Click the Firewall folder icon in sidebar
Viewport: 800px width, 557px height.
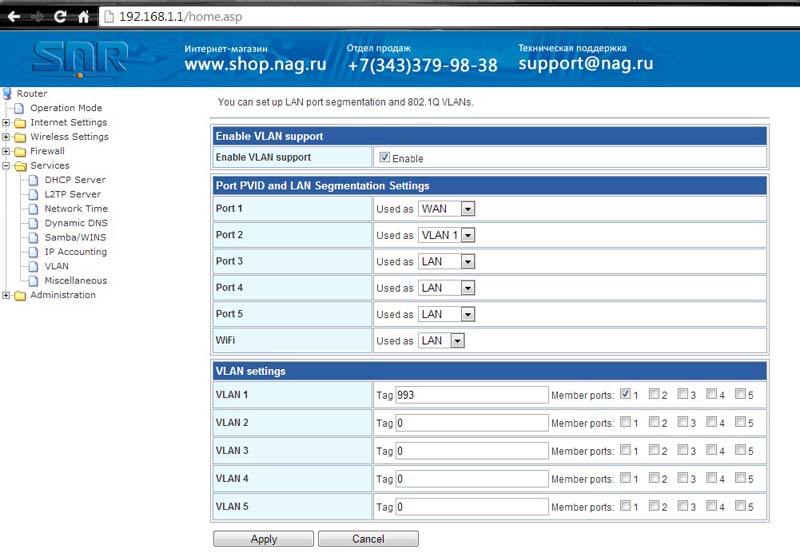(x=19, y=152)
